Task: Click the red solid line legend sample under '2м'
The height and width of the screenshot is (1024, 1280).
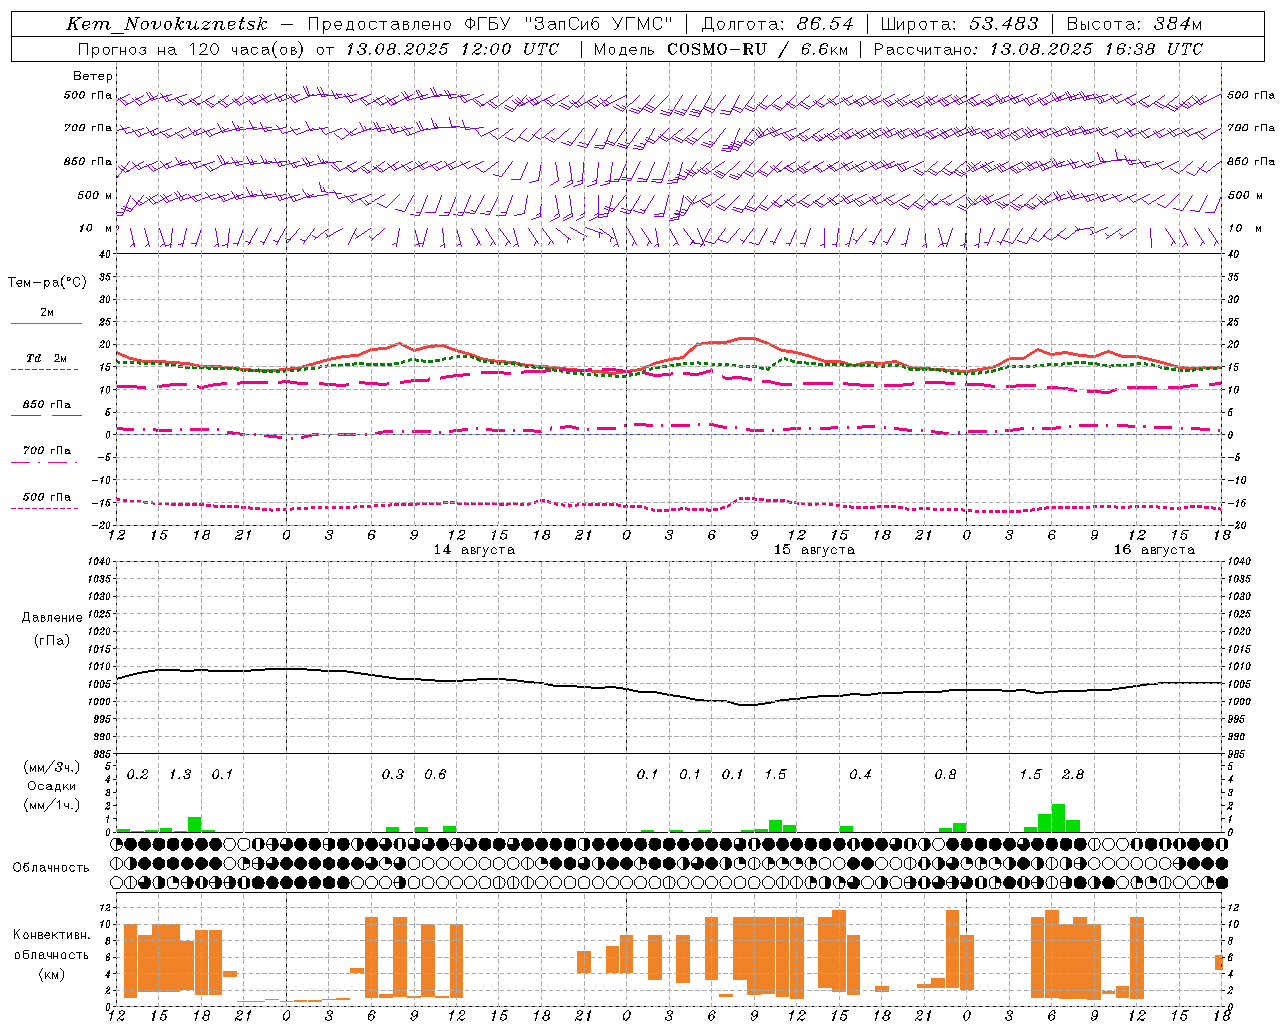Action: [x=46, y=323]
